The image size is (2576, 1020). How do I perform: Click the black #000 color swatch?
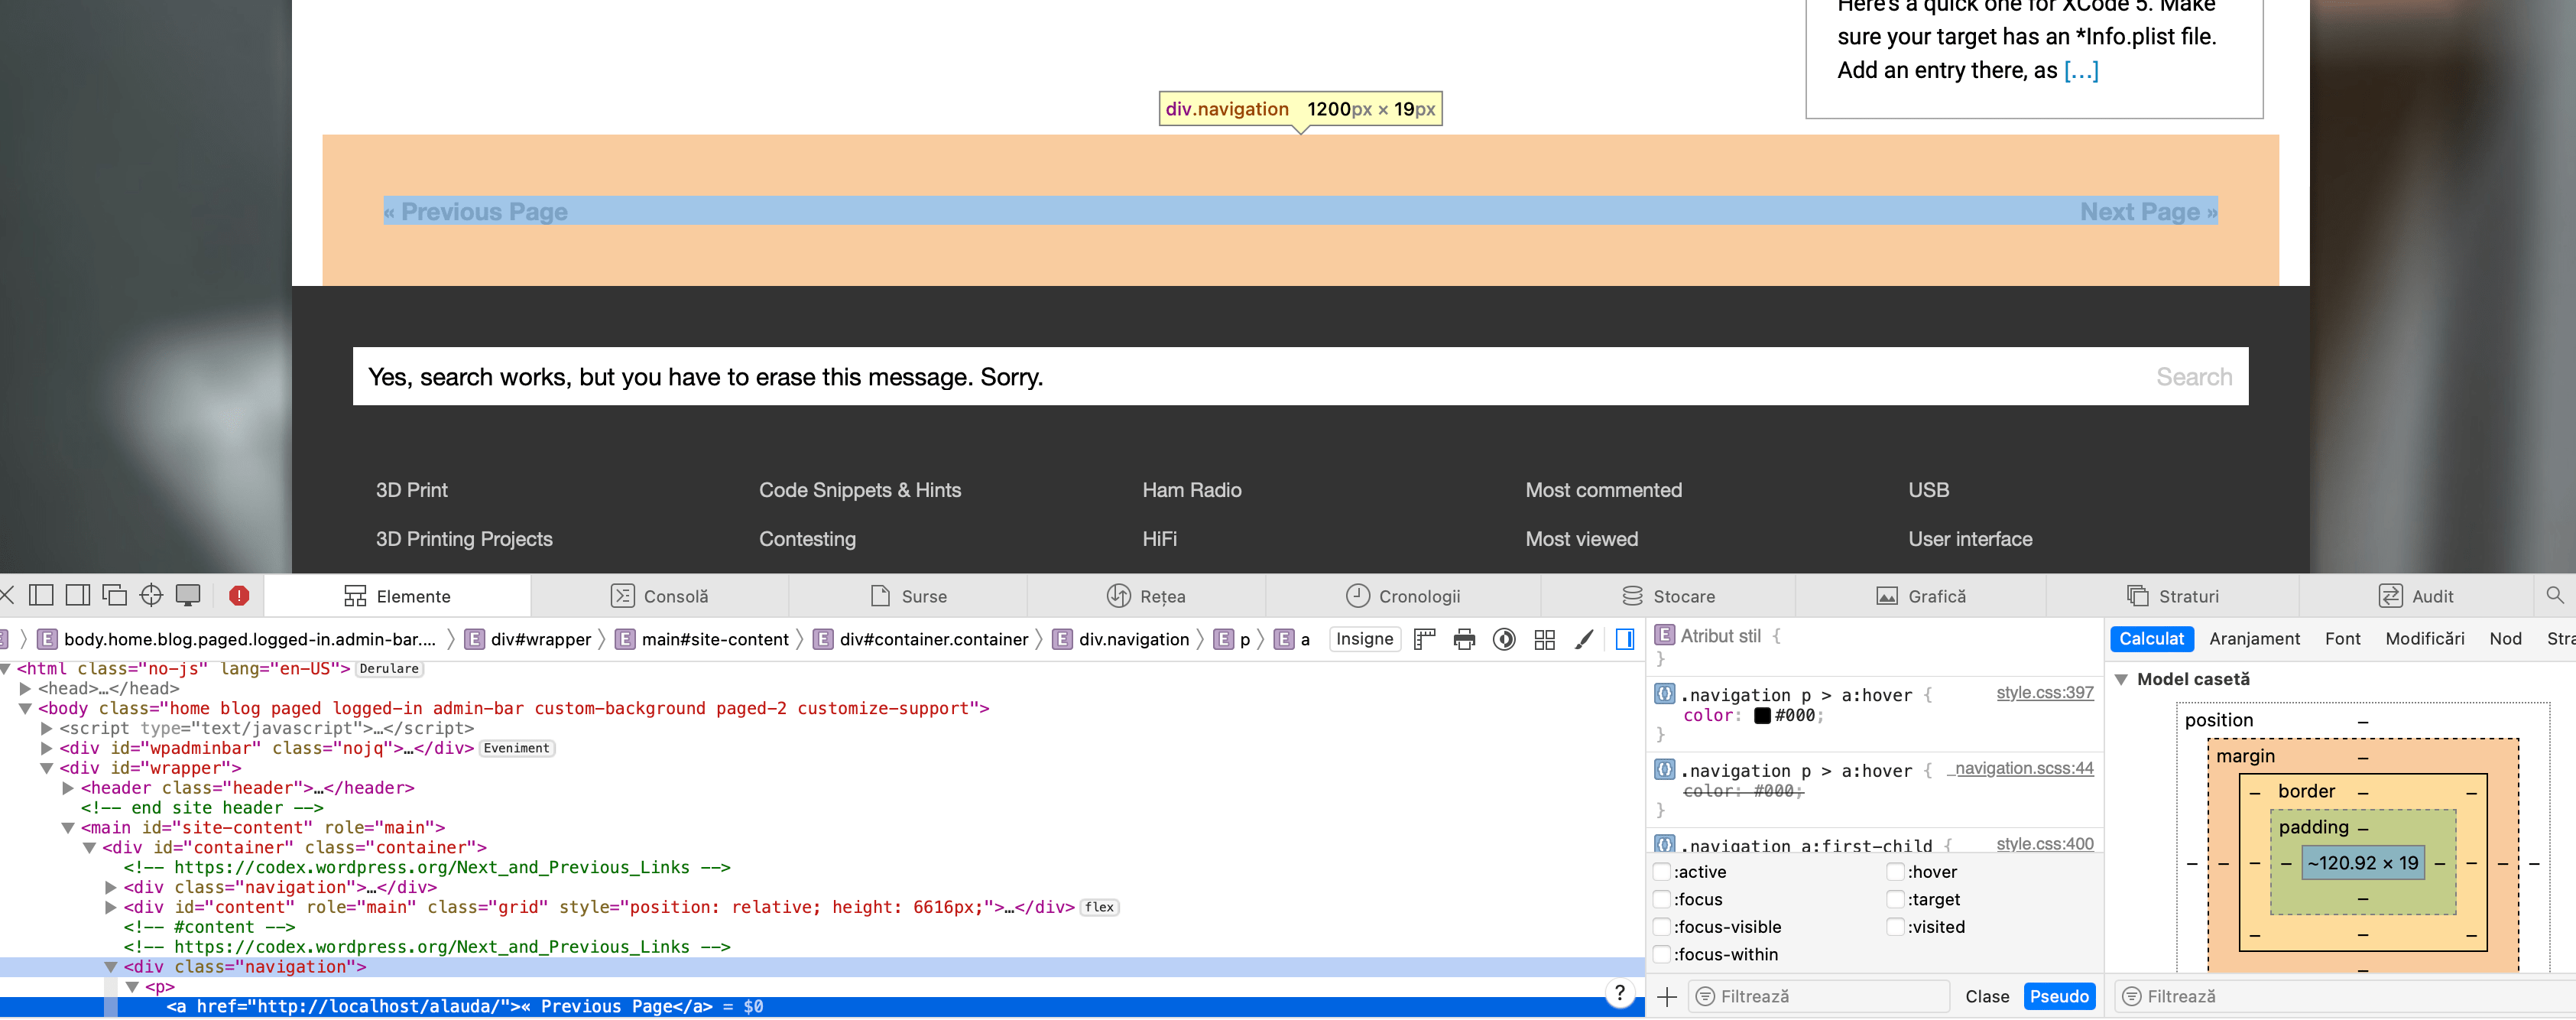1762,716
